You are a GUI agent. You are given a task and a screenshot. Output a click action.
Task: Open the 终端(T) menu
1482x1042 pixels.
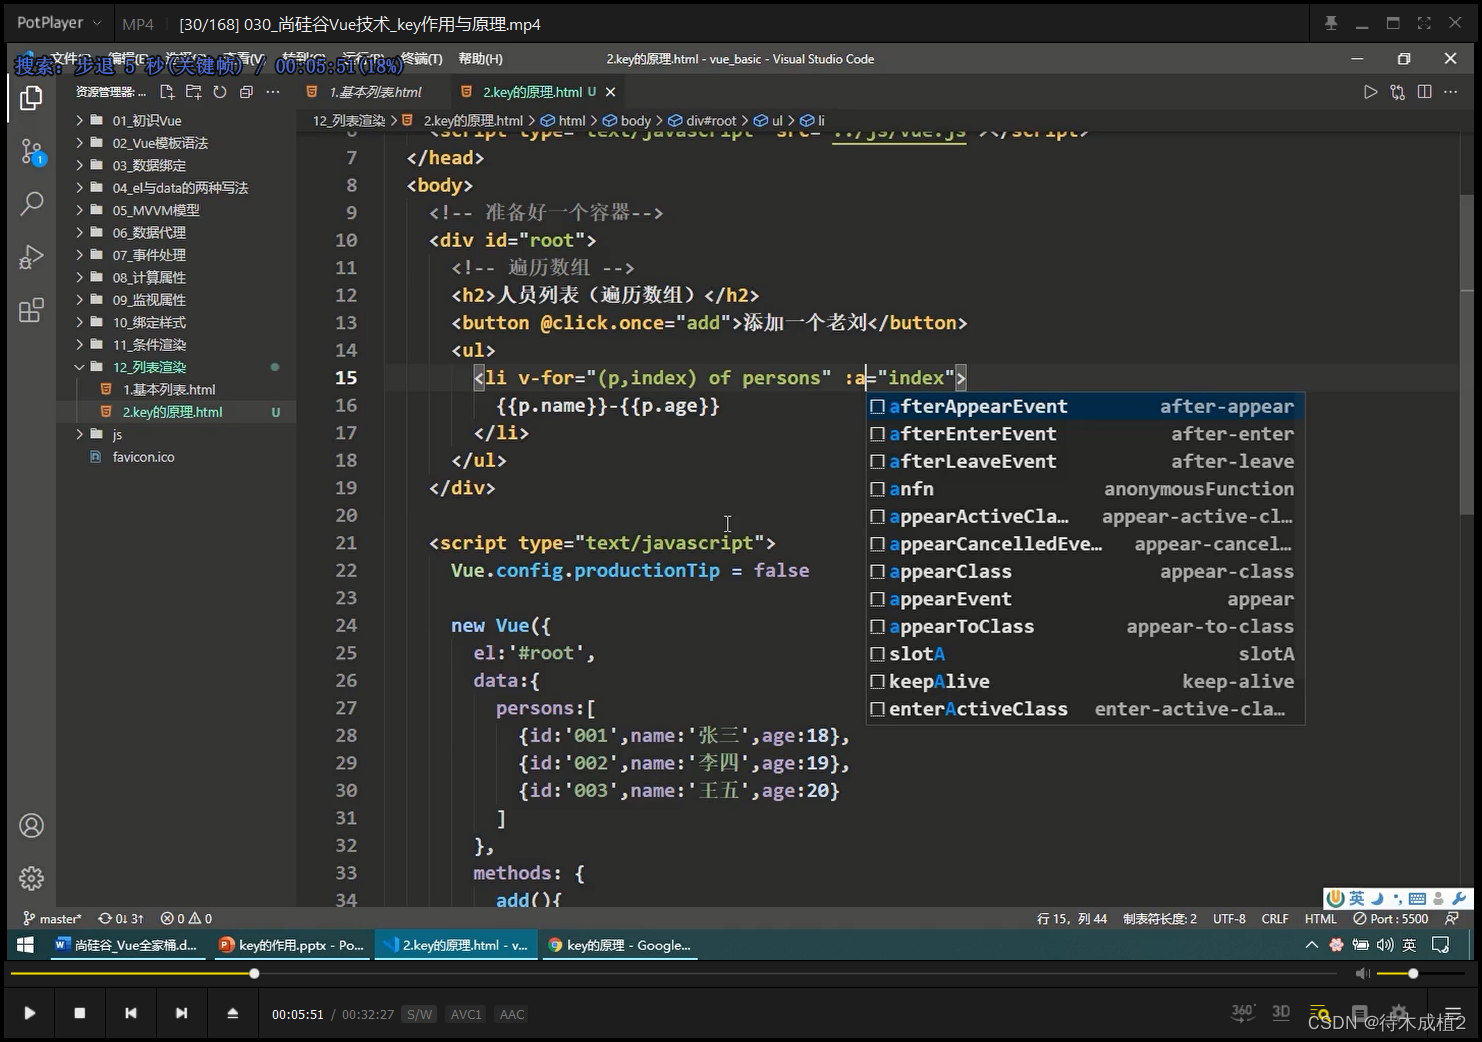coord(421,59)
